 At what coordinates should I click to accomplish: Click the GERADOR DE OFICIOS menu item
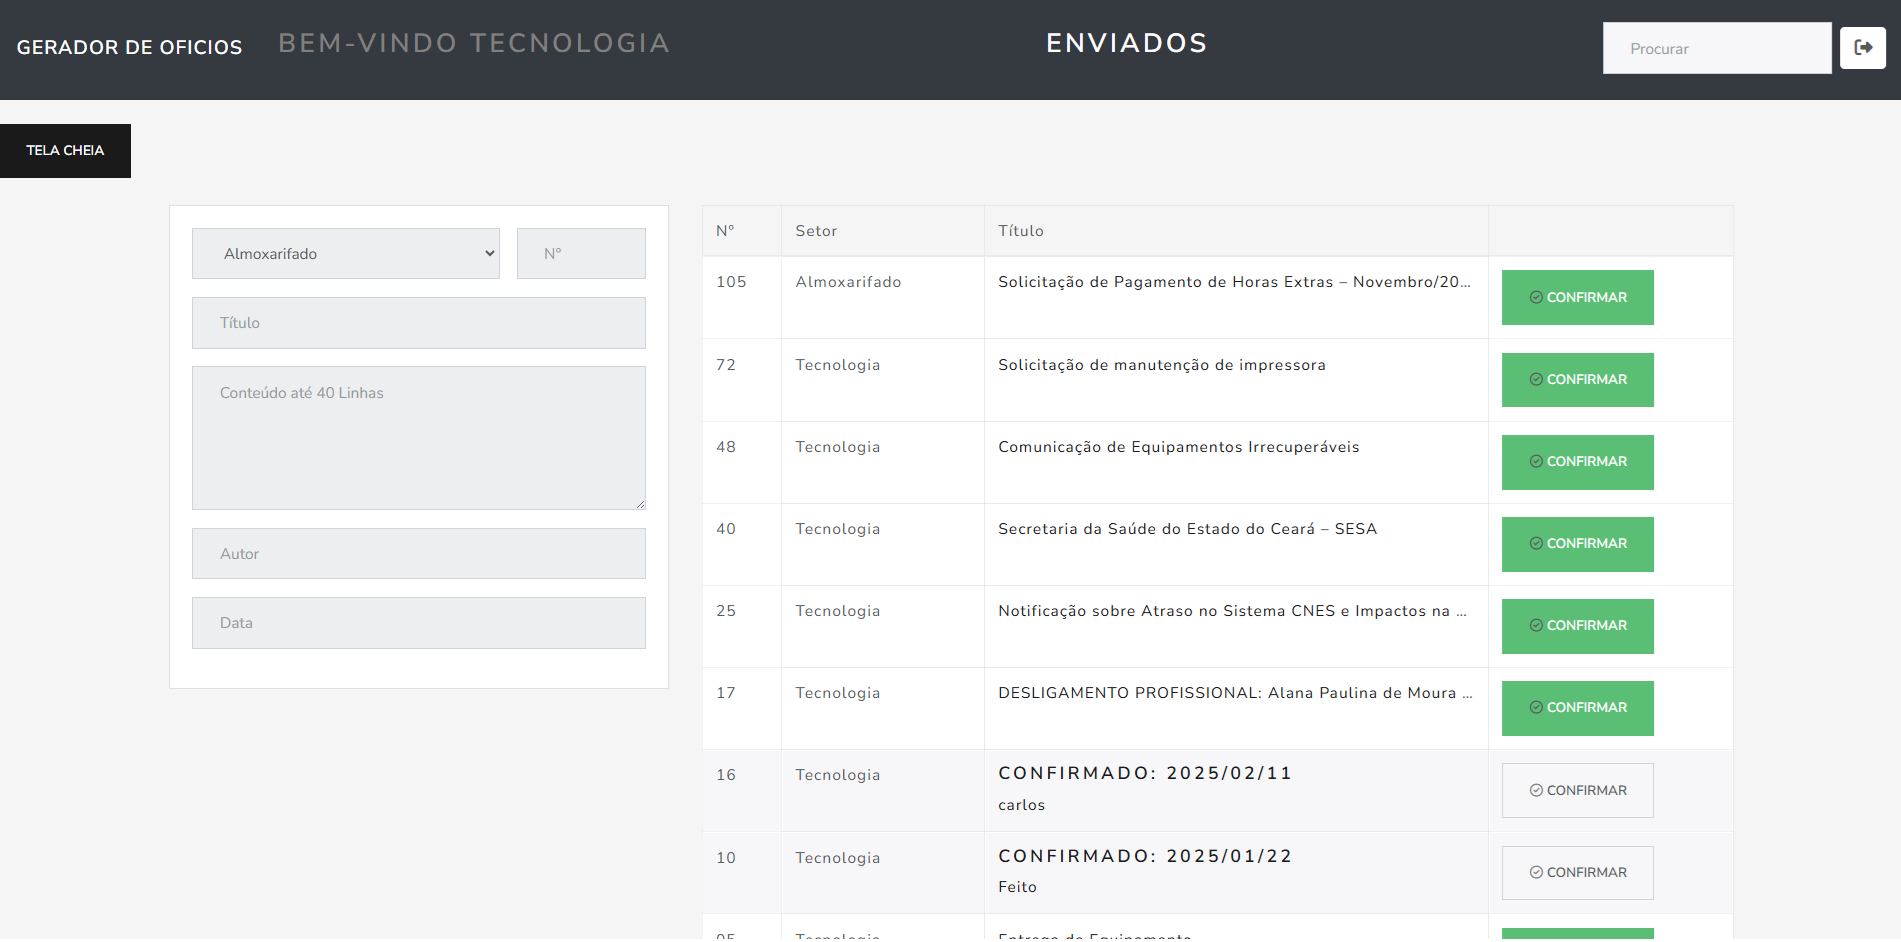coord(128,47)
